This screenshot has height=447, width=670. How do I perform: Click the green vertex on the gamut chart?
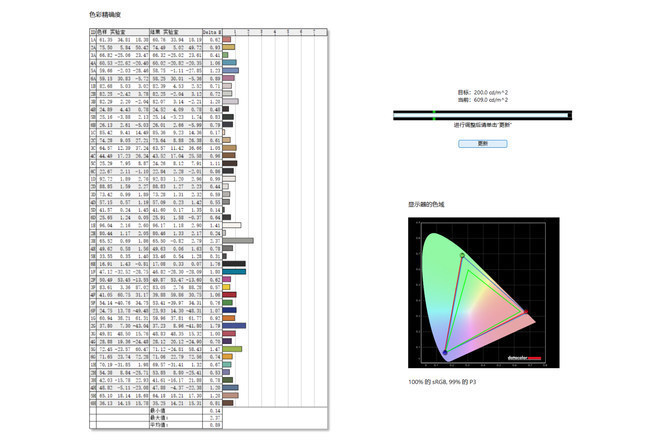pyautogui.click(x=462, y=257)
